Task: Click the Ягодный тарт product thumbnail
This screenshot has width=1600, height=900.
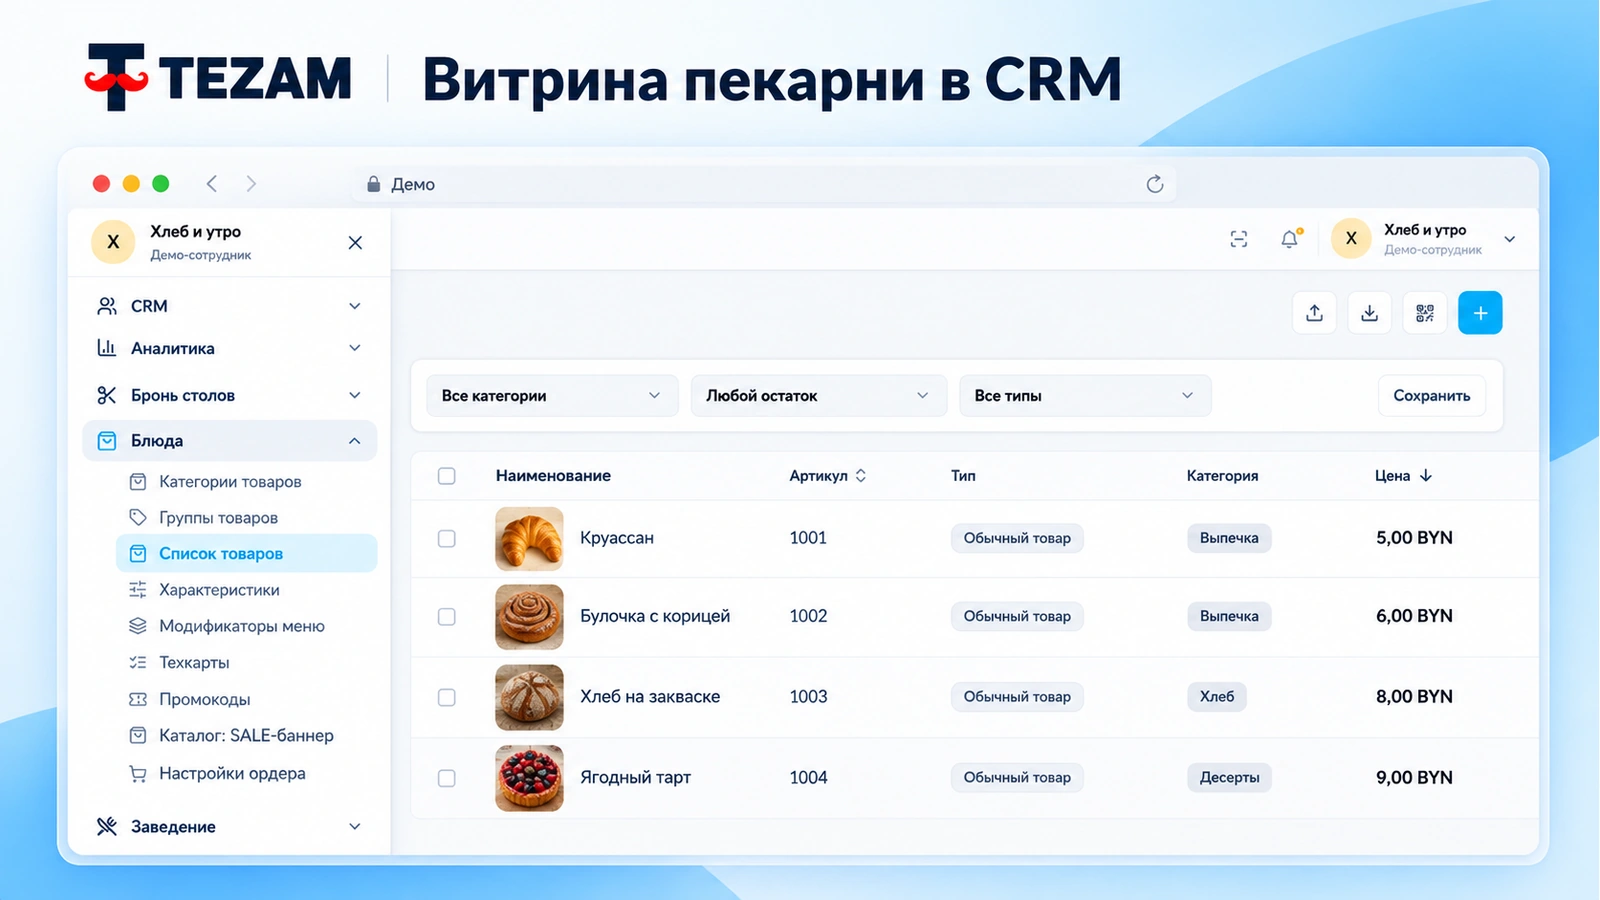Action: (x=529, y=778)
